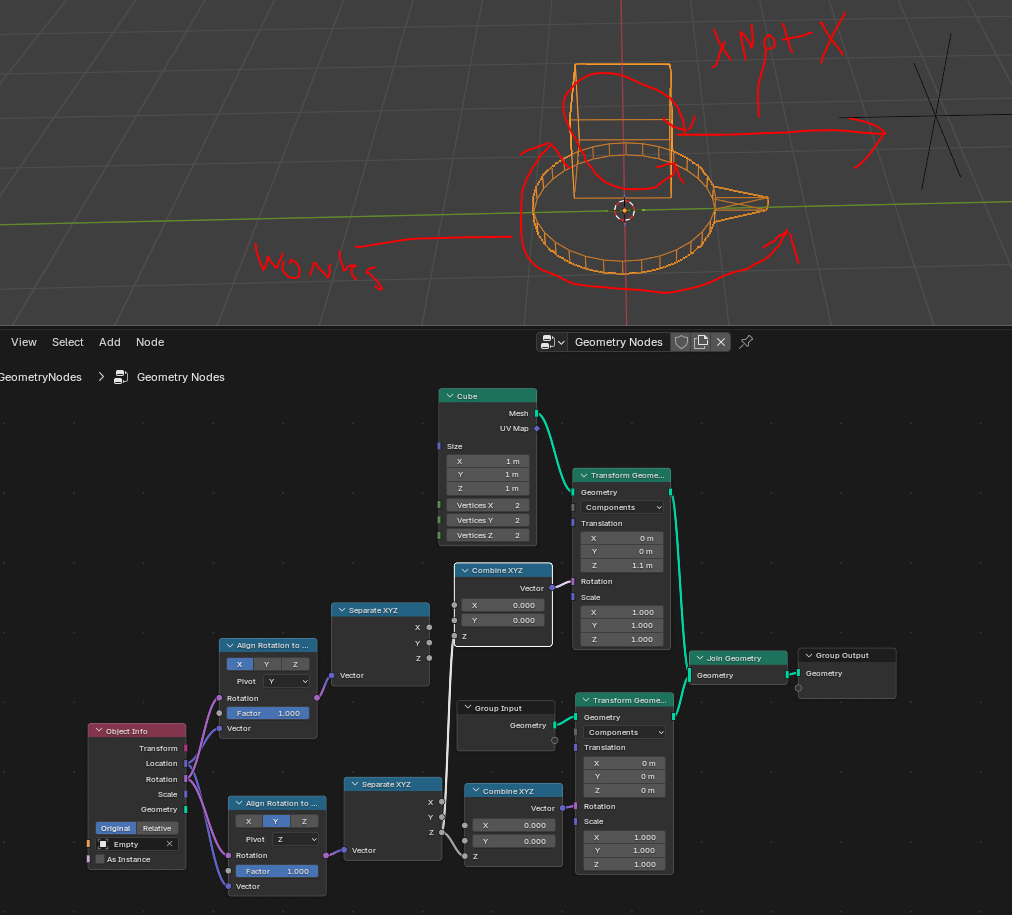Open Components dropdown in Transform Geometry fed by Cube
The height and width of the screenshot is (915, 1012).
[622, 508]
